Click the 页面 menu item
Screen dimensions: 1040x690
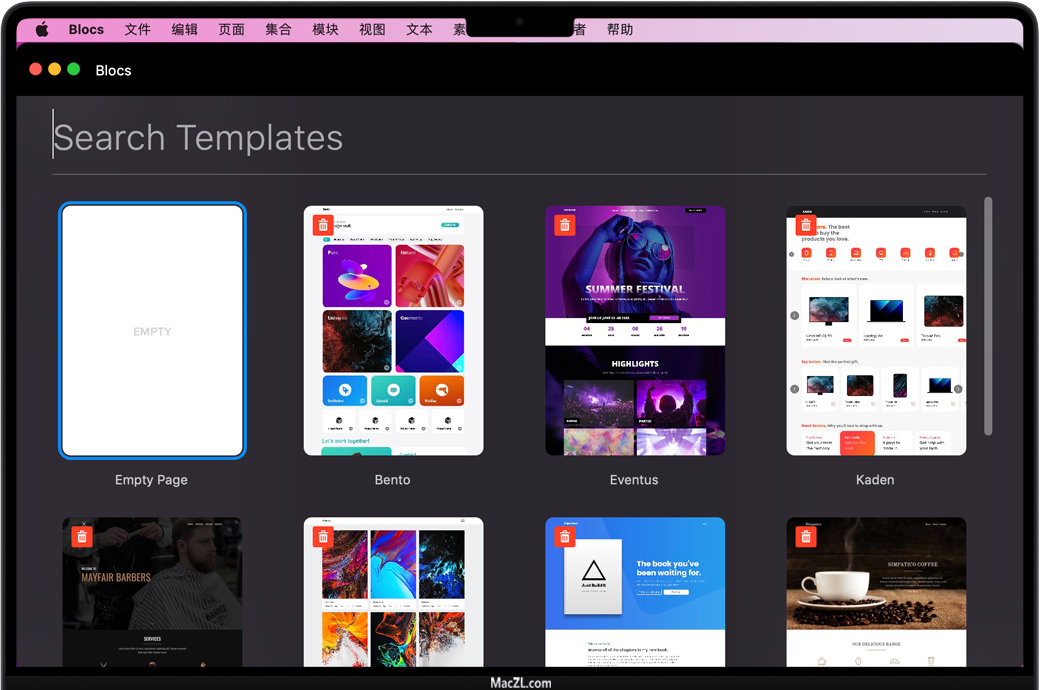click(x=231, y=29)
